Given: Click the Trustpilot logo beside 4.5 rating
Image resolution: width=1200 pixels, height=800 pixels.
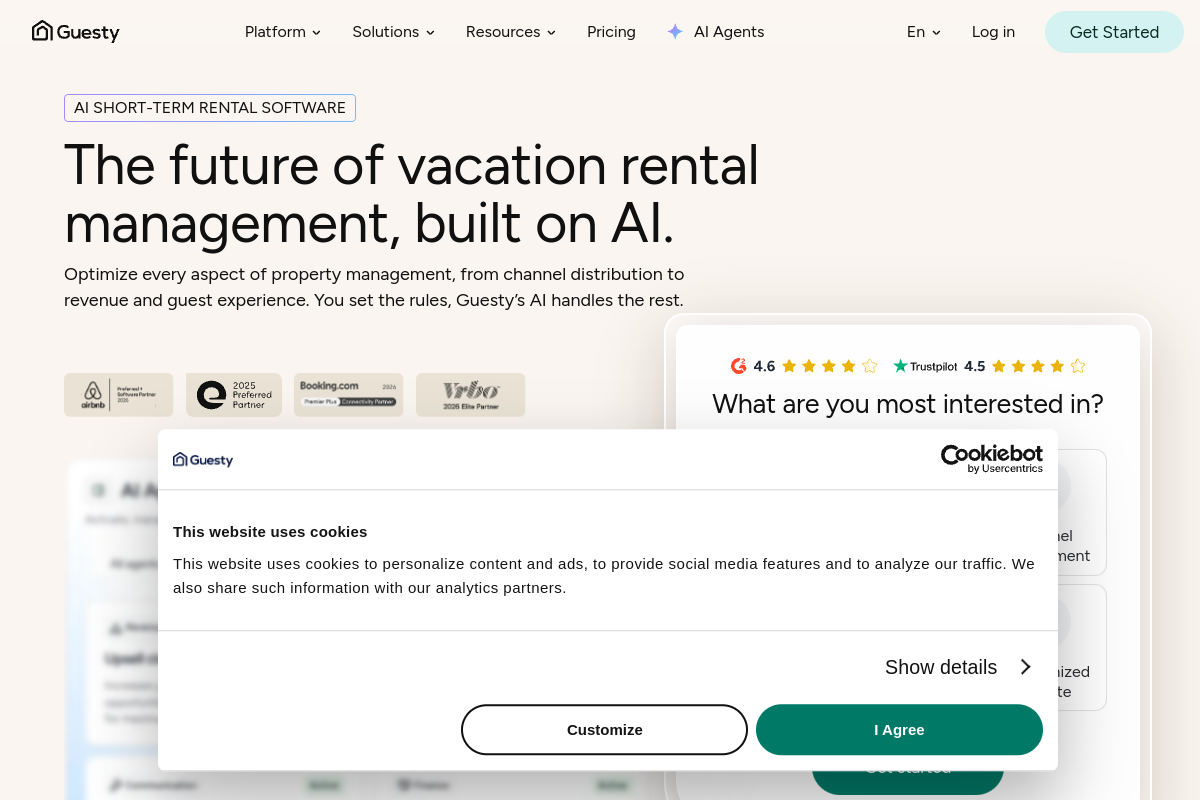Looking at the screenshot, I should pos(925,366).
